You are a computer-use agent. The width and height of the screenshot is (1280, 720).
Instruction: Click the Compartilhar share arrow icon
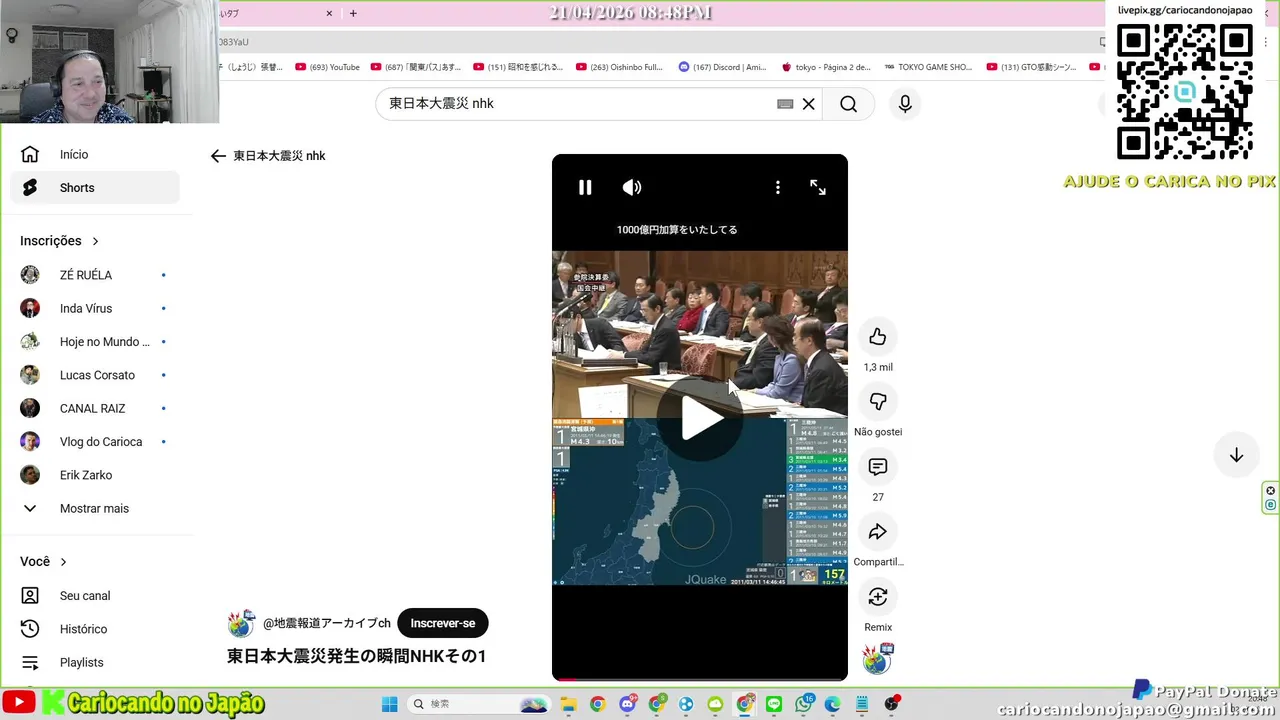pyautogui.click(x=878, y=532)
